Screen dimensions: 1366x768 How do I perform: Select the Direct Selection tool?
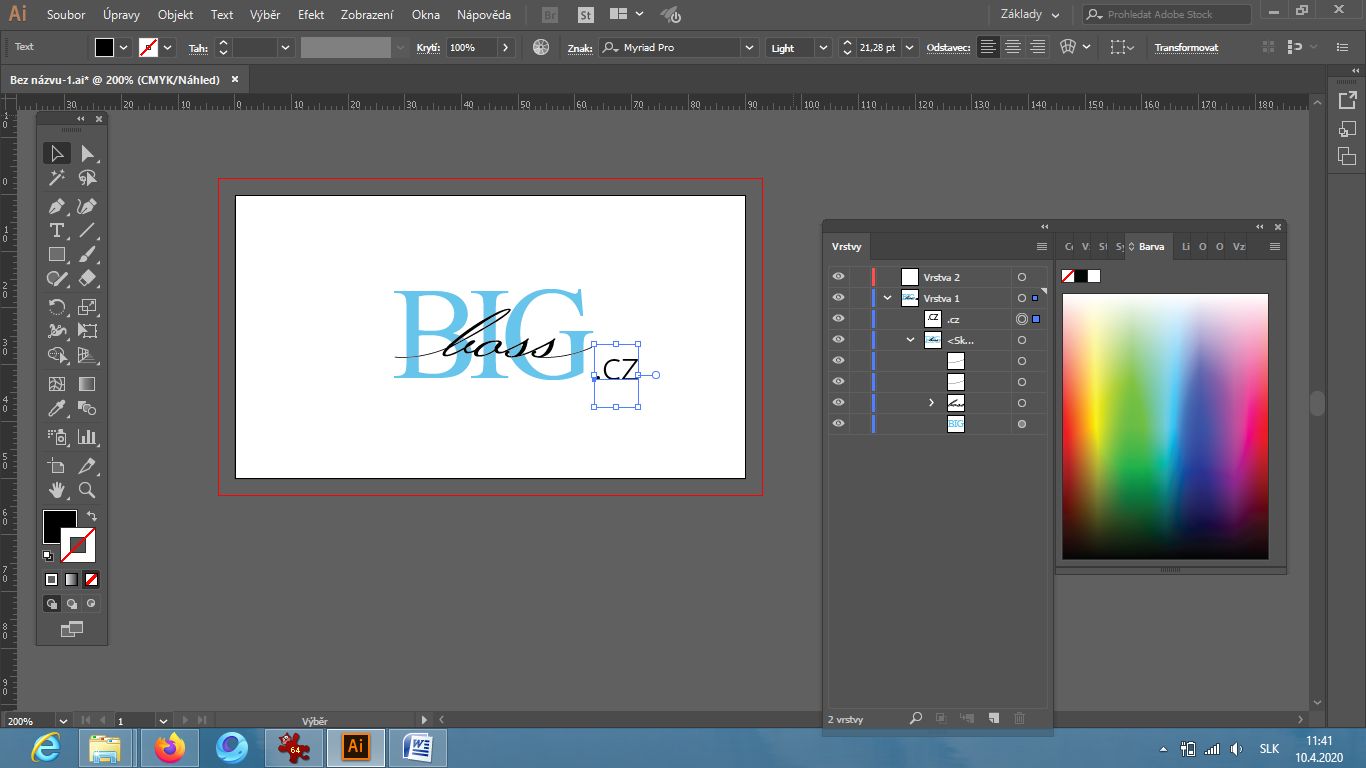[x=88, y=153]
